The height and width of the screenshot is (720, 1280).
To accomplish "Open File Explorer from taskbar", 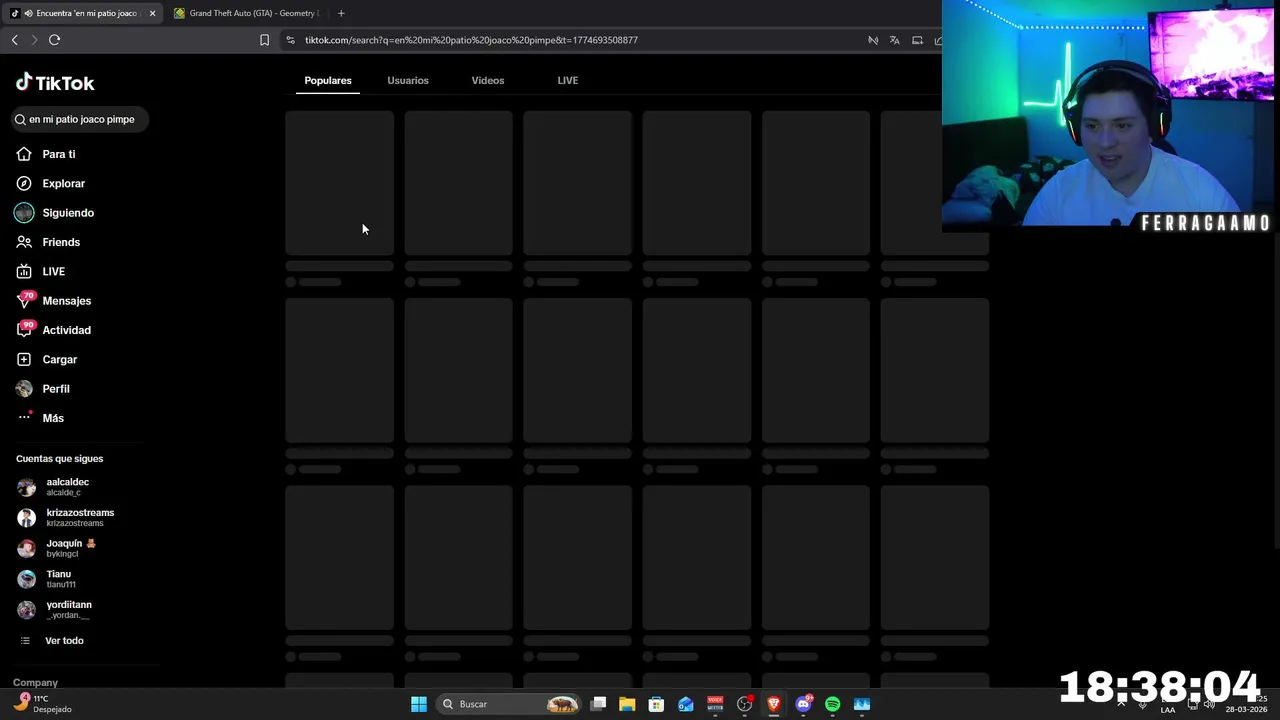I will [627, 704].
